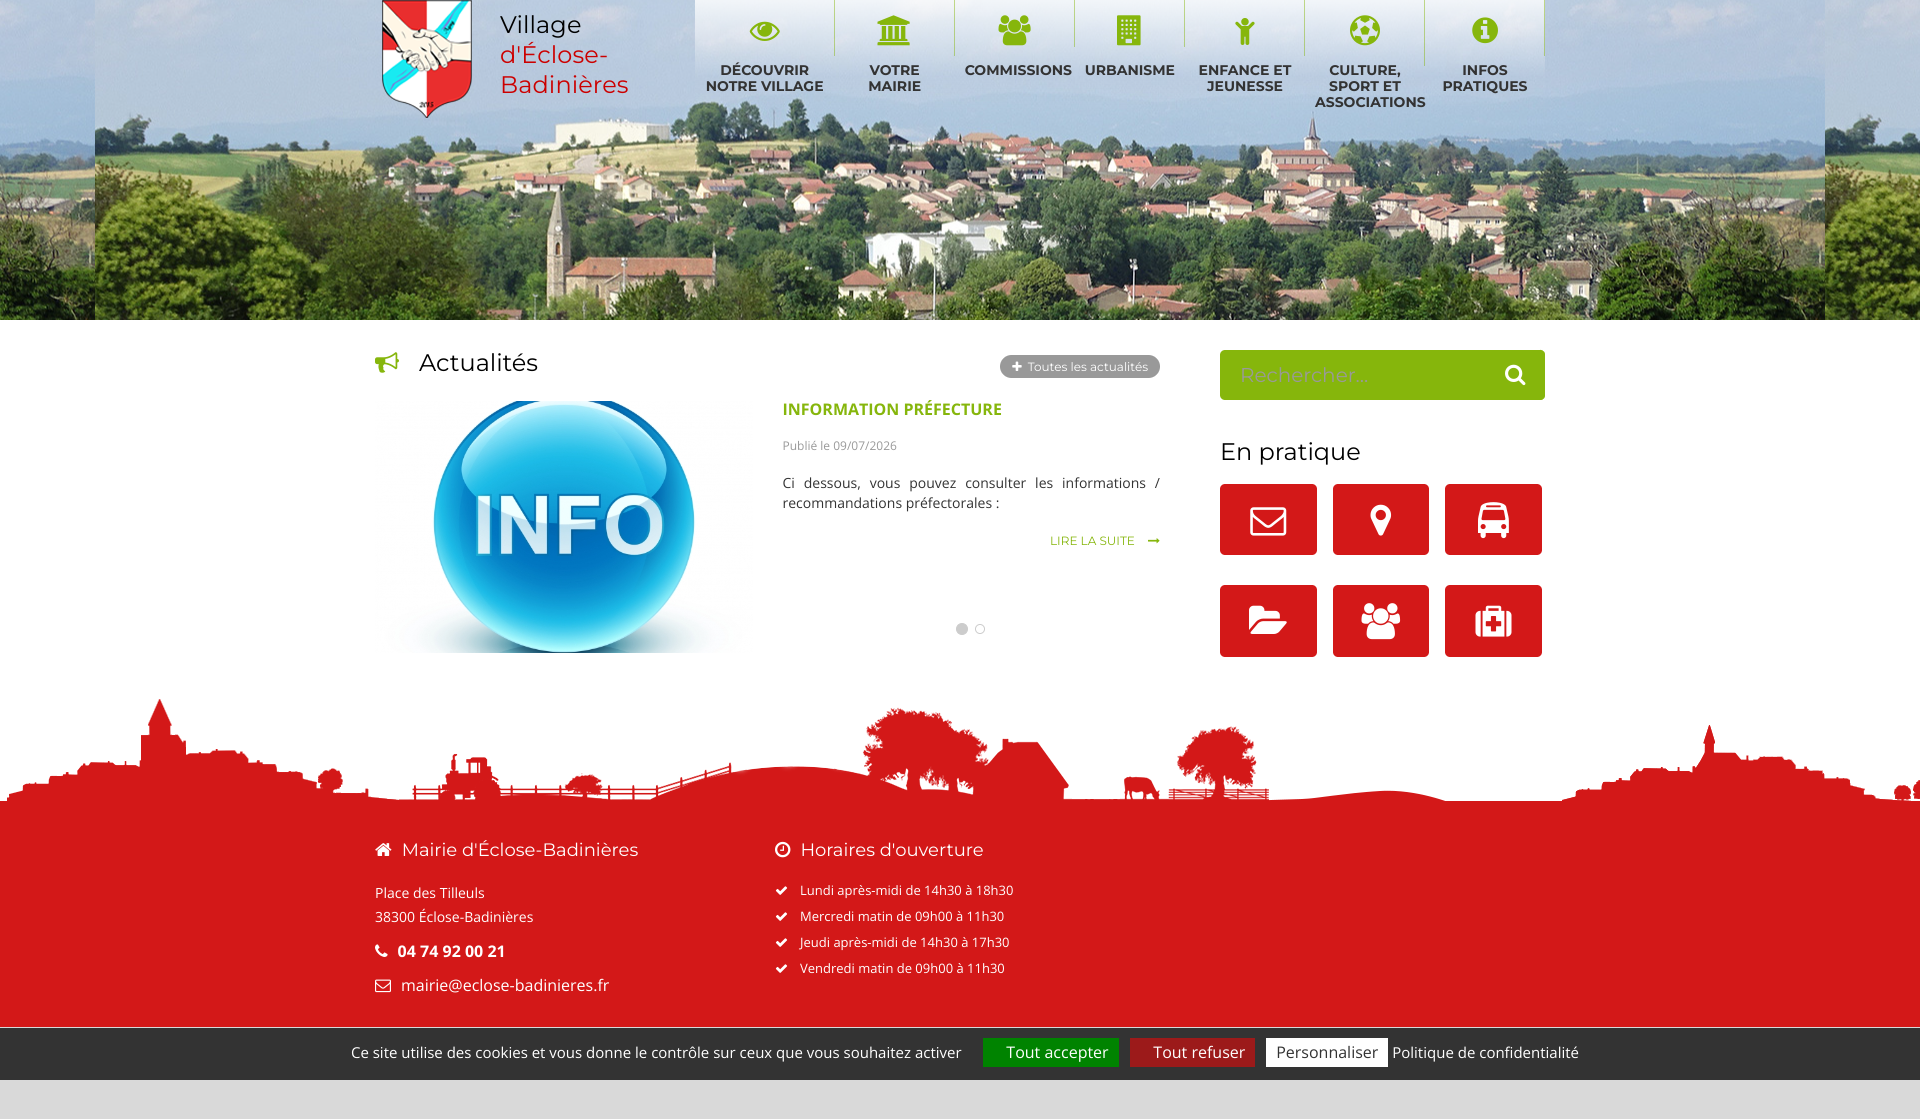The height and width of the screenshot is (1119, 1920).
Task: Click the child icon above Enfance et Jeunesse
Action: 1245,31
